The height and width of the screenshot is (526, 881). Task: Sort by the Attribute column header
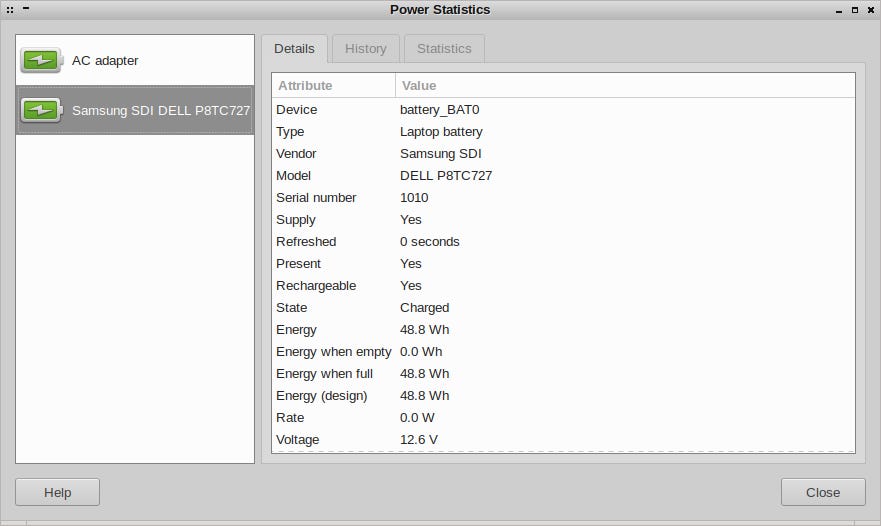coord(334,85)
